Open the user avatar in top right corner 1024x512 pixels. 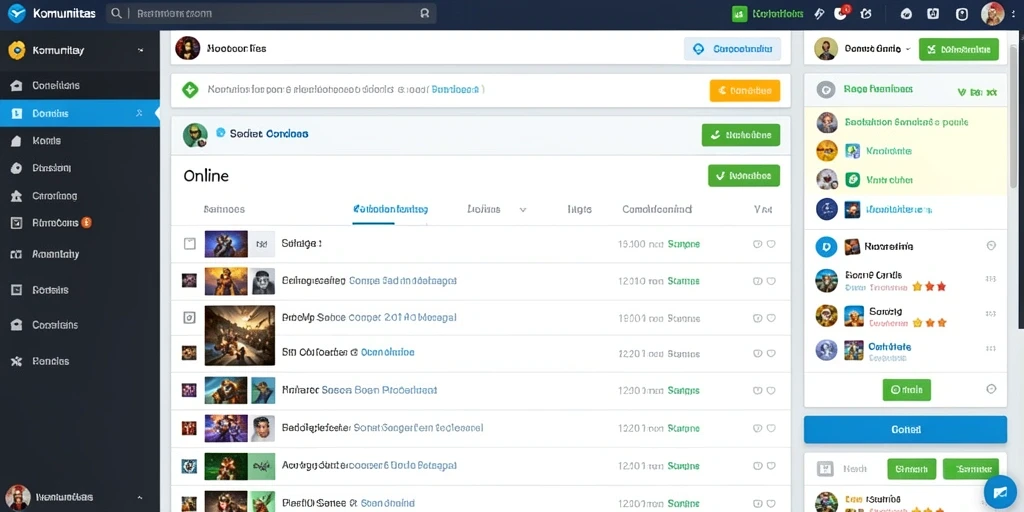coord(993,13)
